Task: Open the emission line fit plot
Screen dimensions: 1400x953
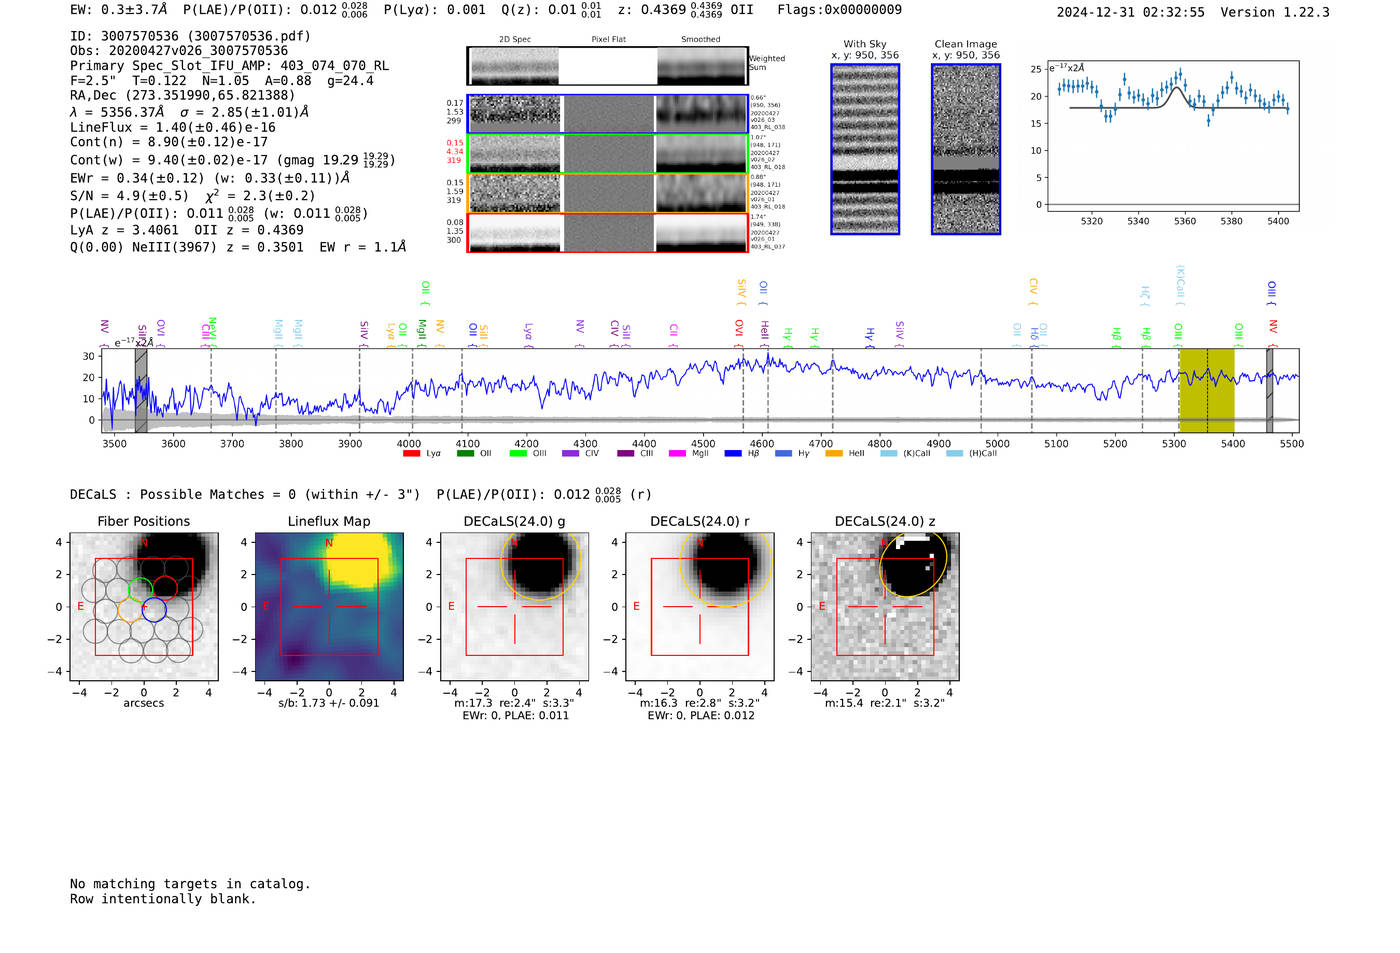Action: (1173, 136)
